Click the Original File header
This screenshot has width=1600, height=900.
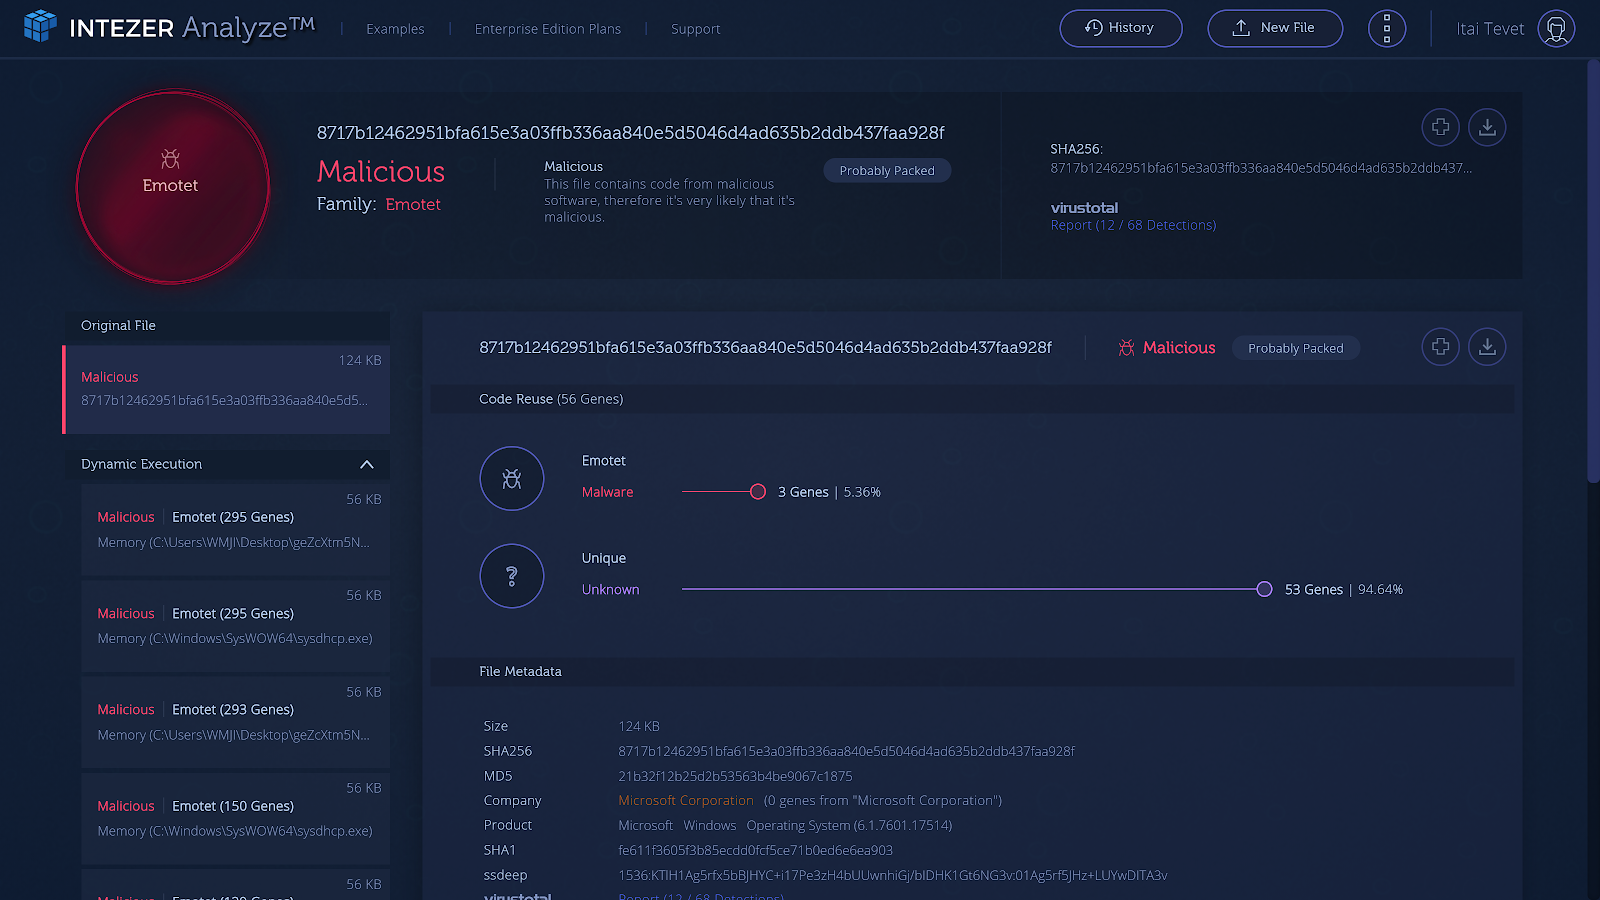pyautogui.click(x=226, y=326)
